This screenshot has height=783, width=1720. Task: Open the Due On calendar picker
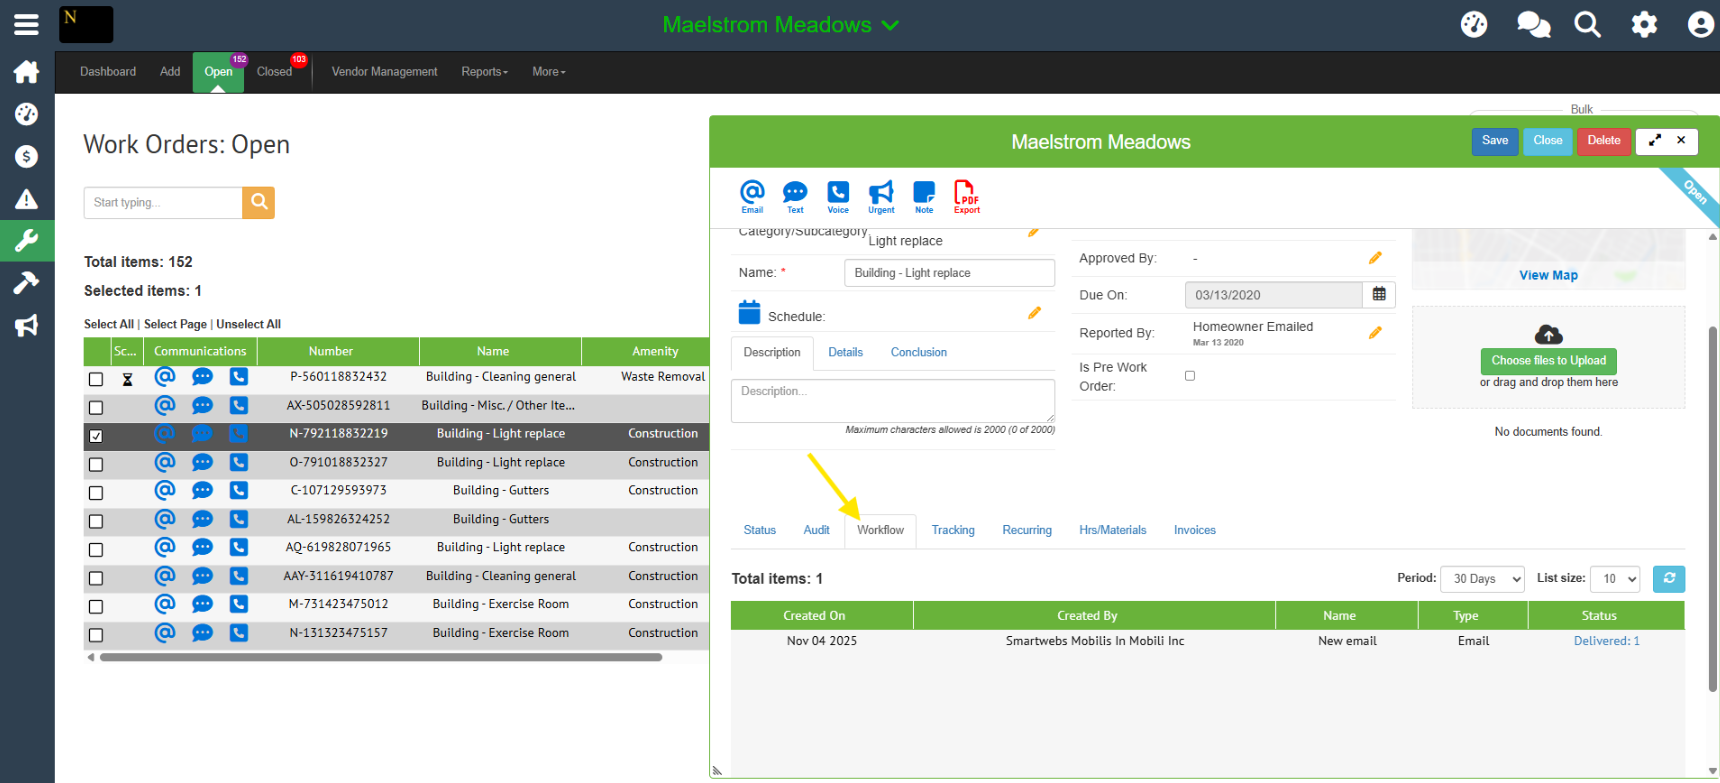point(1379,295)
